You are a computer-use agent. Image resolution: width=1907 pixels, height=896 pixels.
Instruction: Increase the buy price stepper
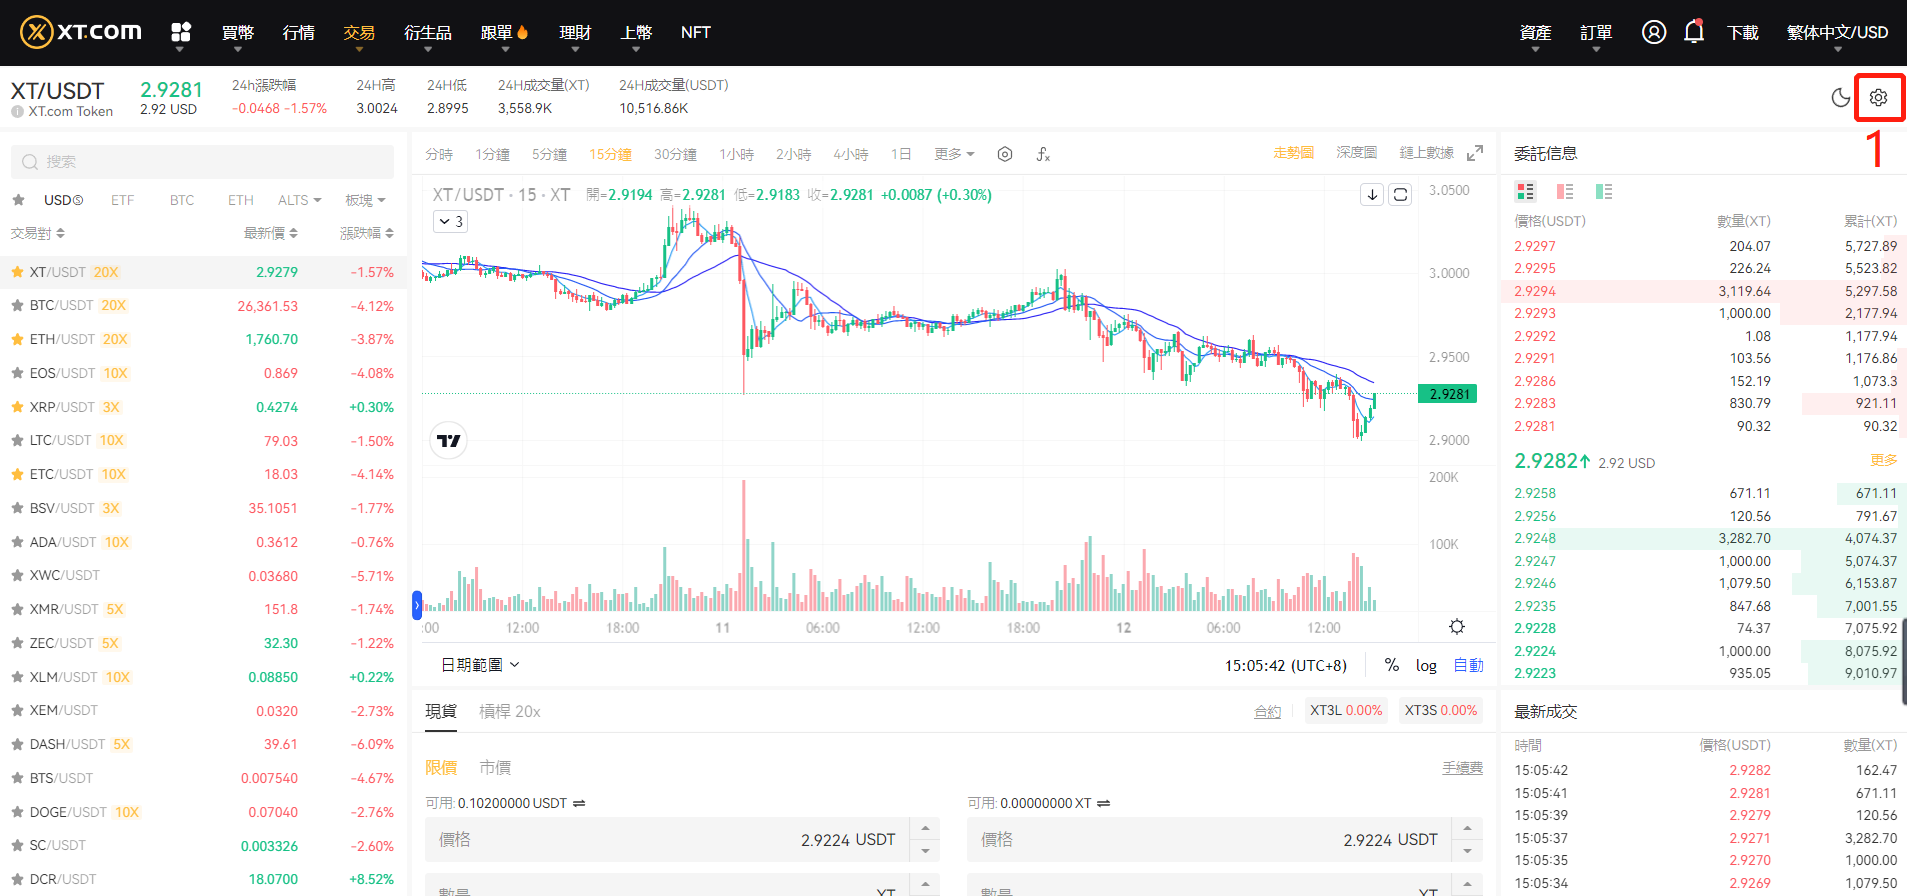pos(925,829)
